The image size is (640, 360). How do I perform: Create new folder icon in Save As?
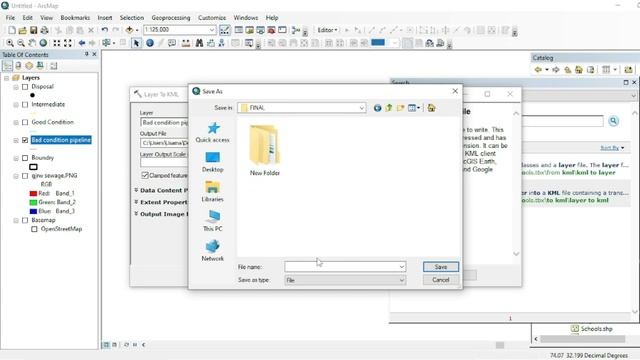click(400, 108)
